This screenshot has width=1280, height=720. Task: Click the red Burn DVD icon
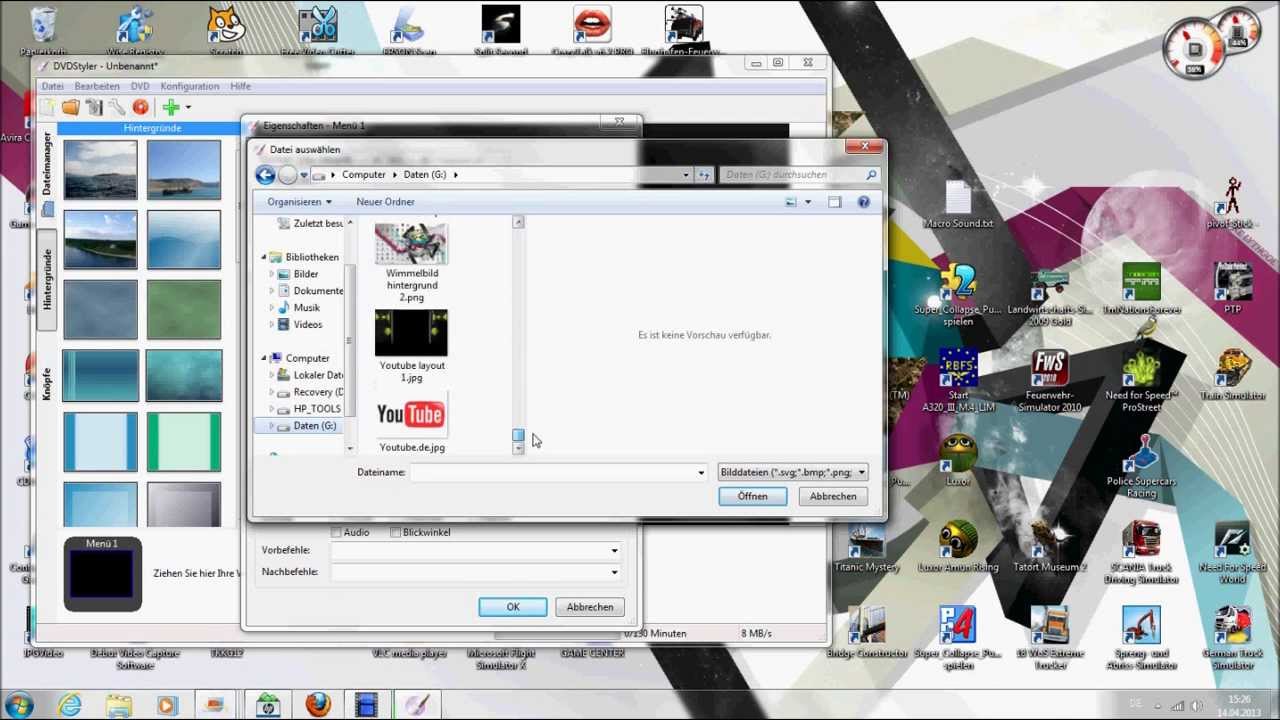[140, 107]
